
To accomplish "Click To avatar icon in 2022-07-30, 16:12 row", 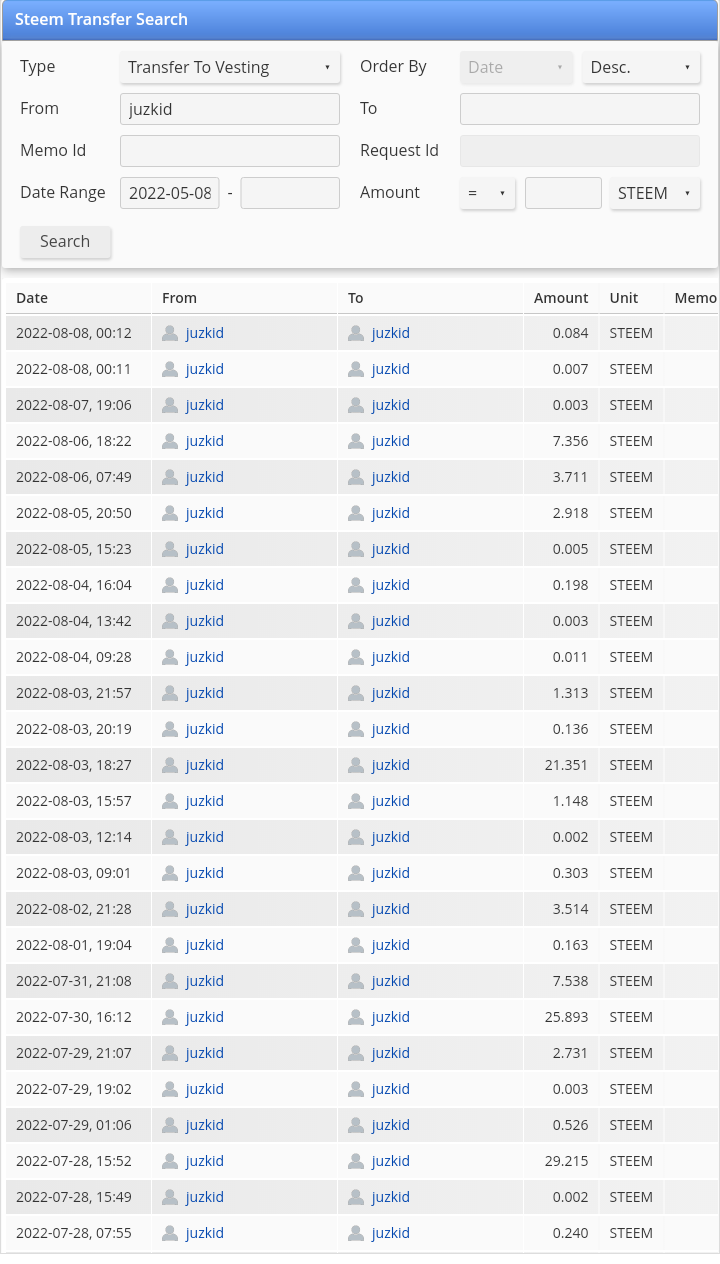I will [x=356, y=1017].
